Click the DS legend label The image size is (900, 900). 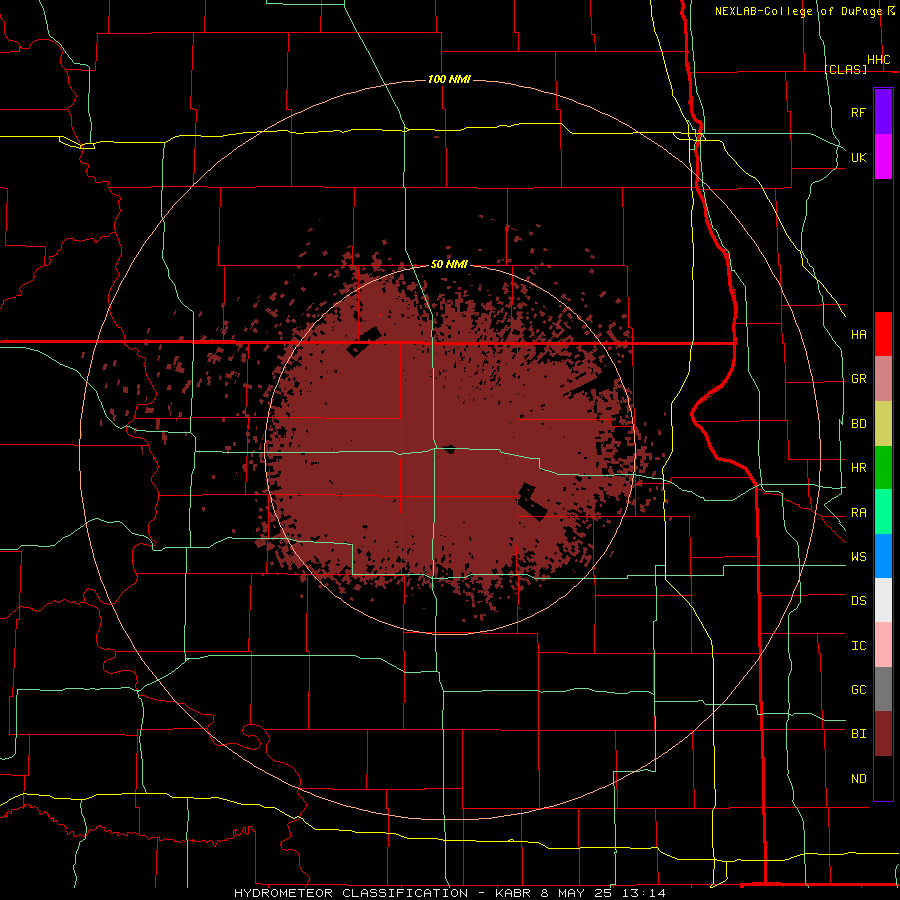pyautogui.click(x=858, y=601)
